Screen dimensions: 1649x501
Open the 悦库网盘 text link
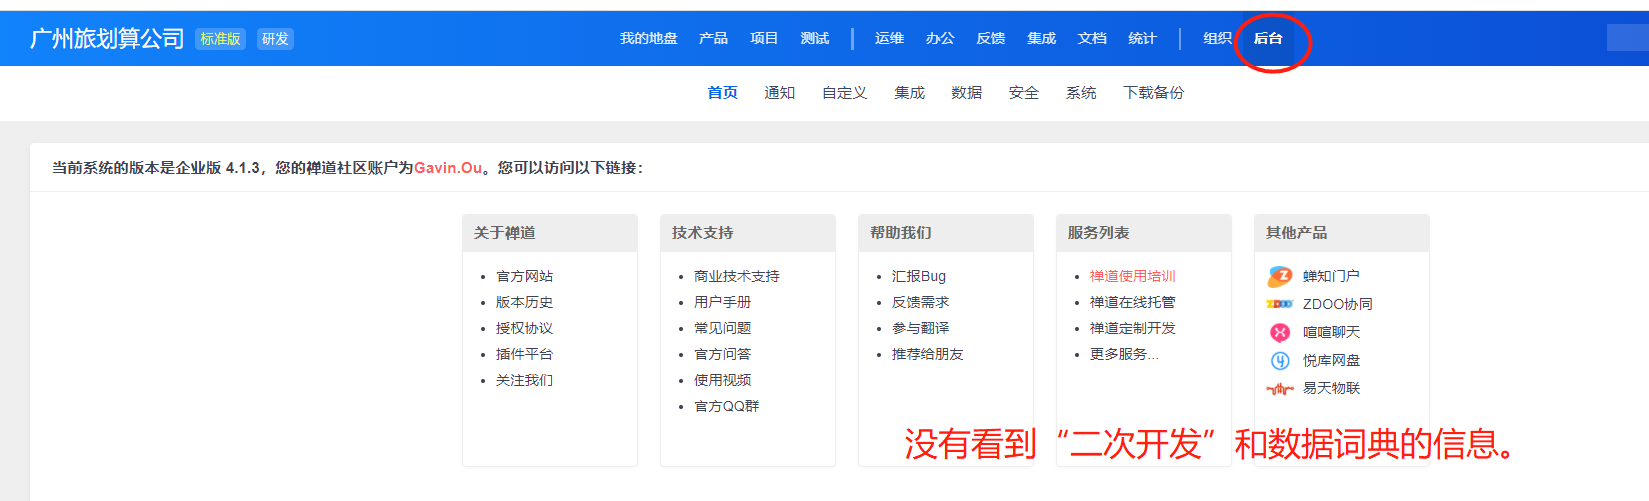coord(1331,360)
